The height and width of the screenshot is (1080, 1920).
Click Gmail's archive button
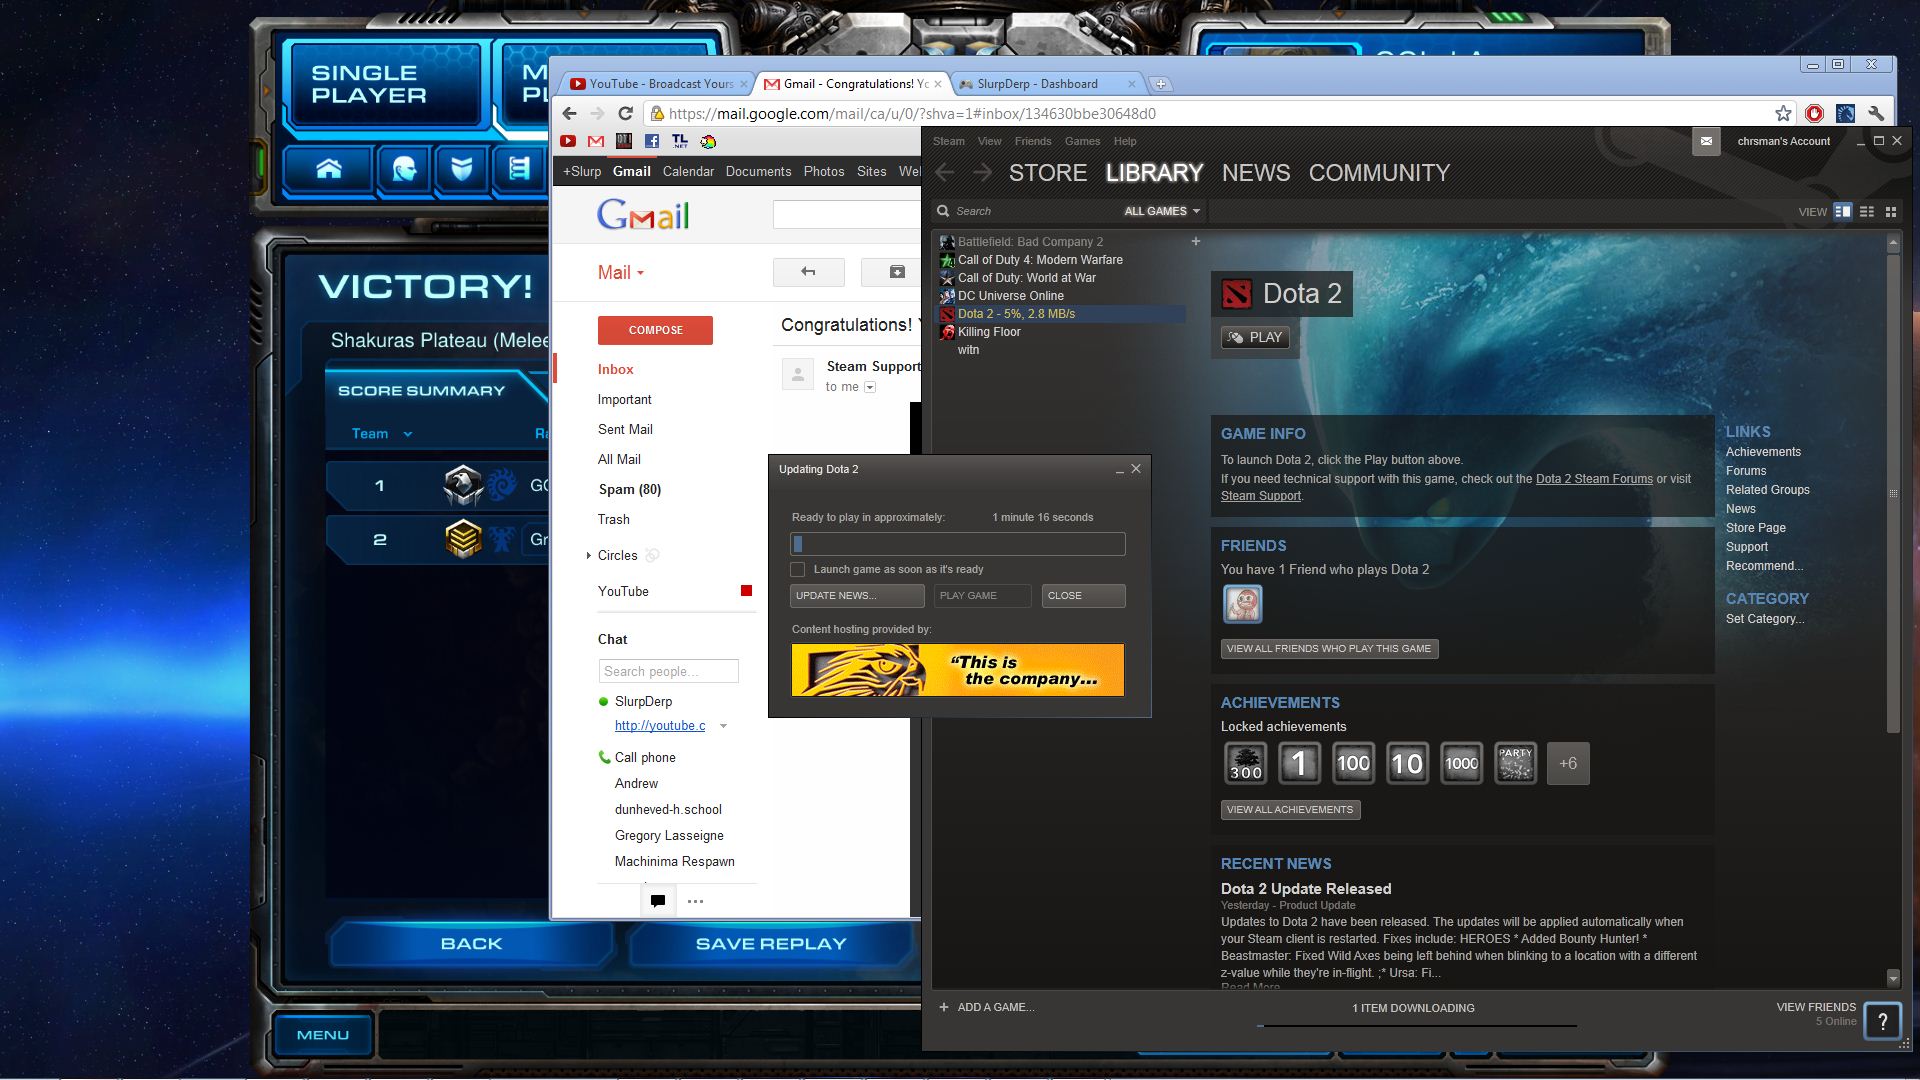click(x=896, y=272)
